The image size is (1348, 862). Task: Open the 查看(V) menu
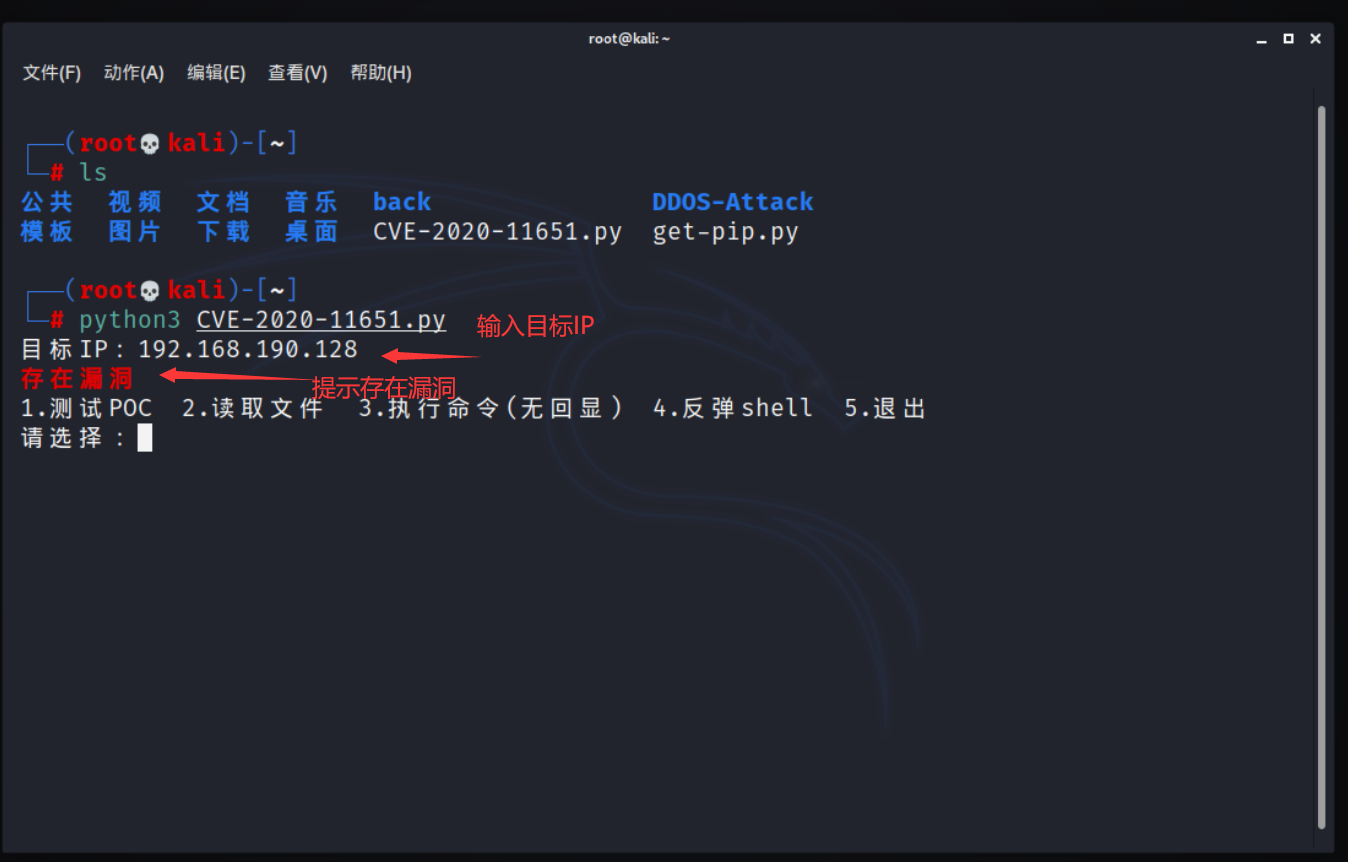(298, 73)
